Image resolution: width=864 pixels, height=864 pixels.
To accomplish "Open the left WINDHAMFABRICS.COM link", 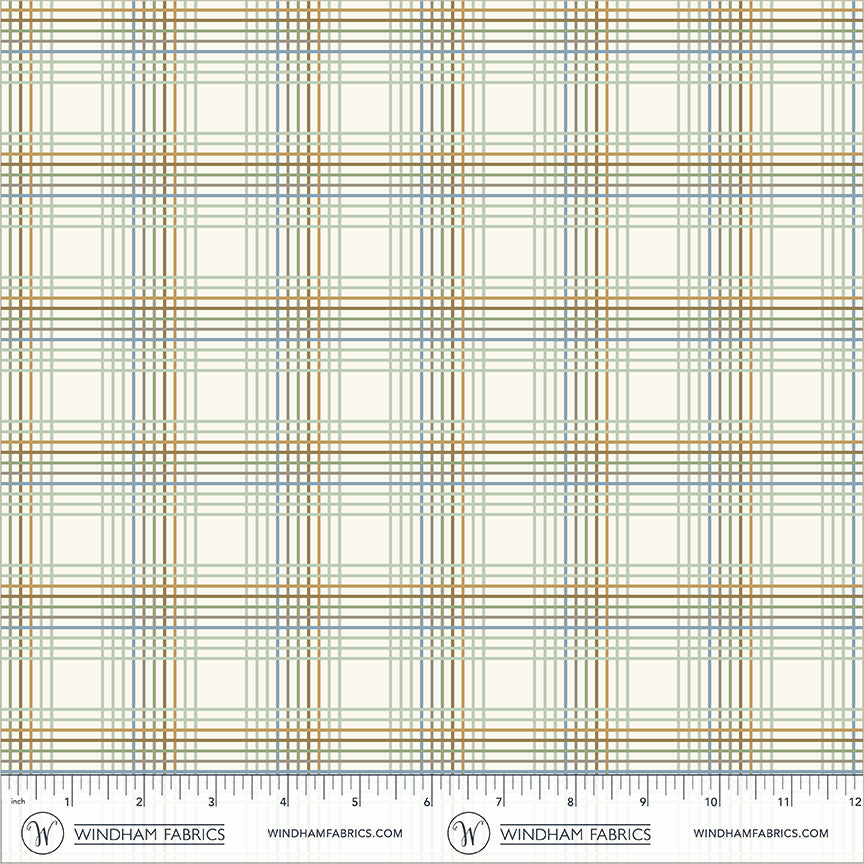I will point(335,833).
